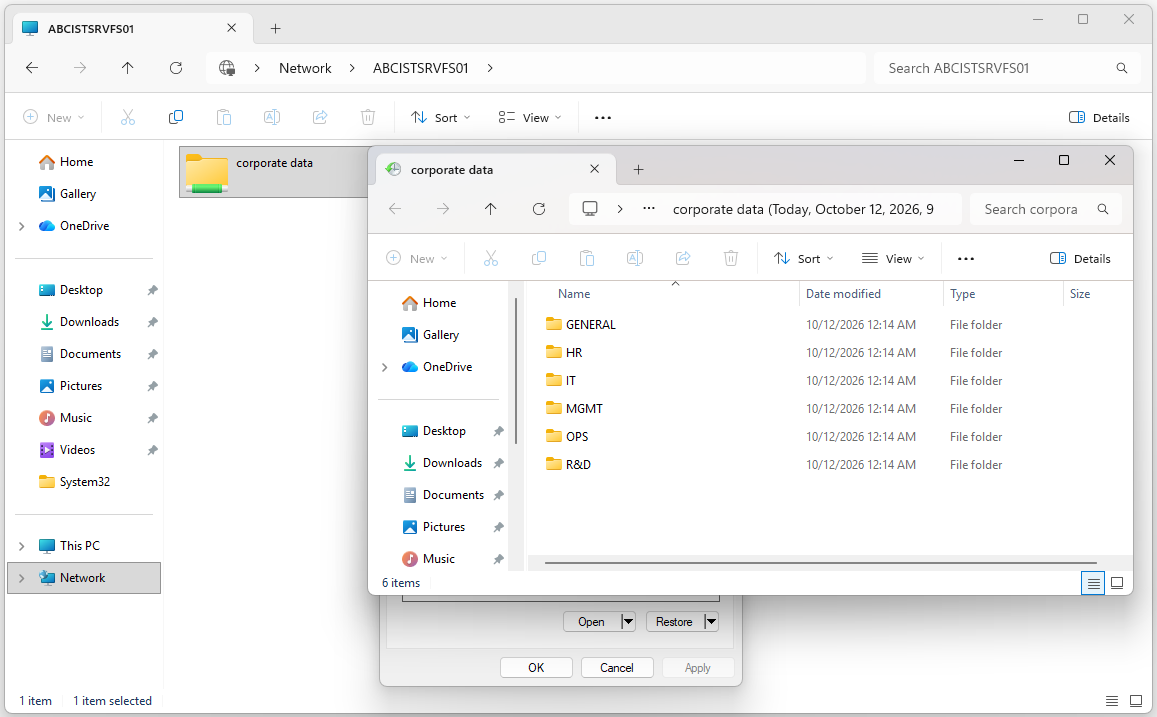Open the dropdown arrow next to Restore
1157x717 pixels.
[x=711, y=622]
